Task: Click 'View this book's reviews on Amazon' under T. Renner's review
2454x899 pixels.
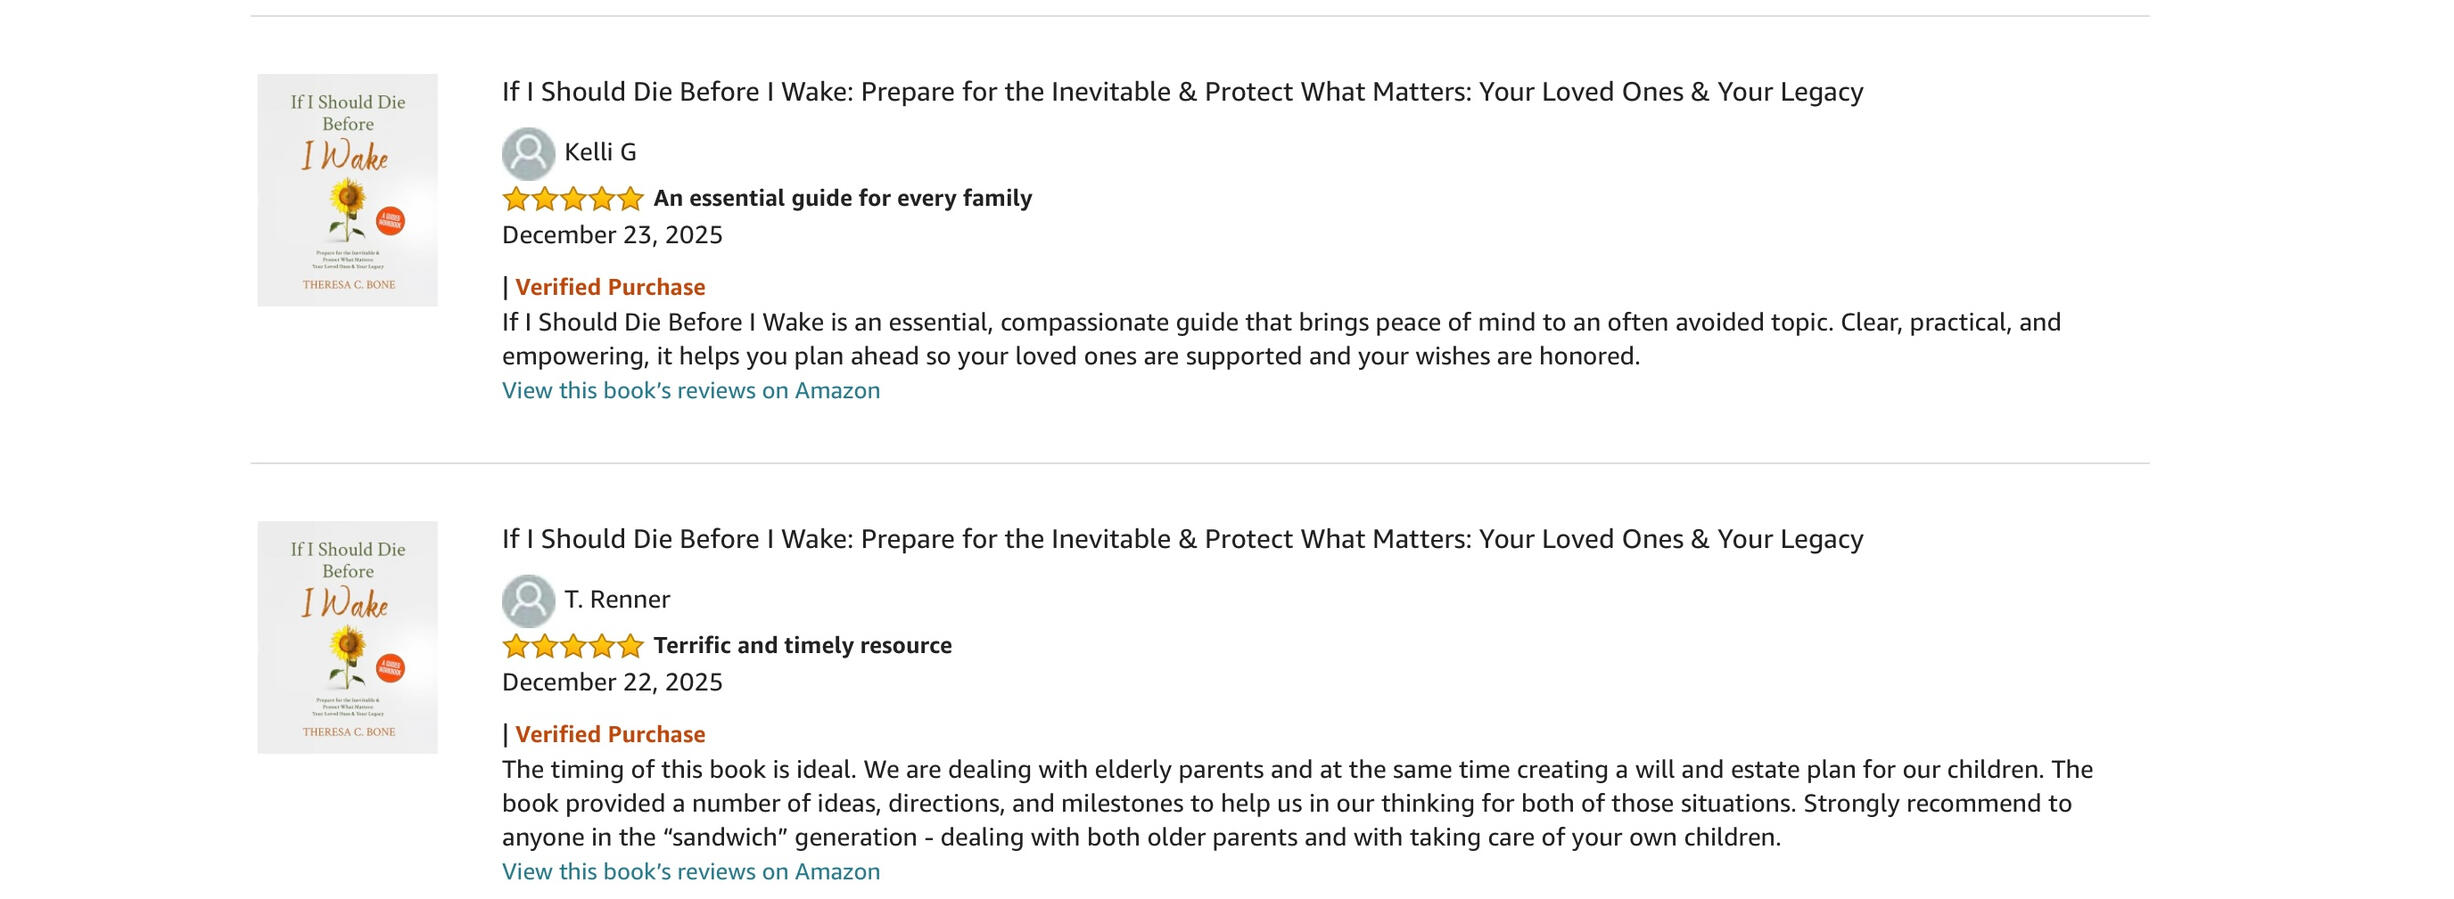Action: (691, 871)
